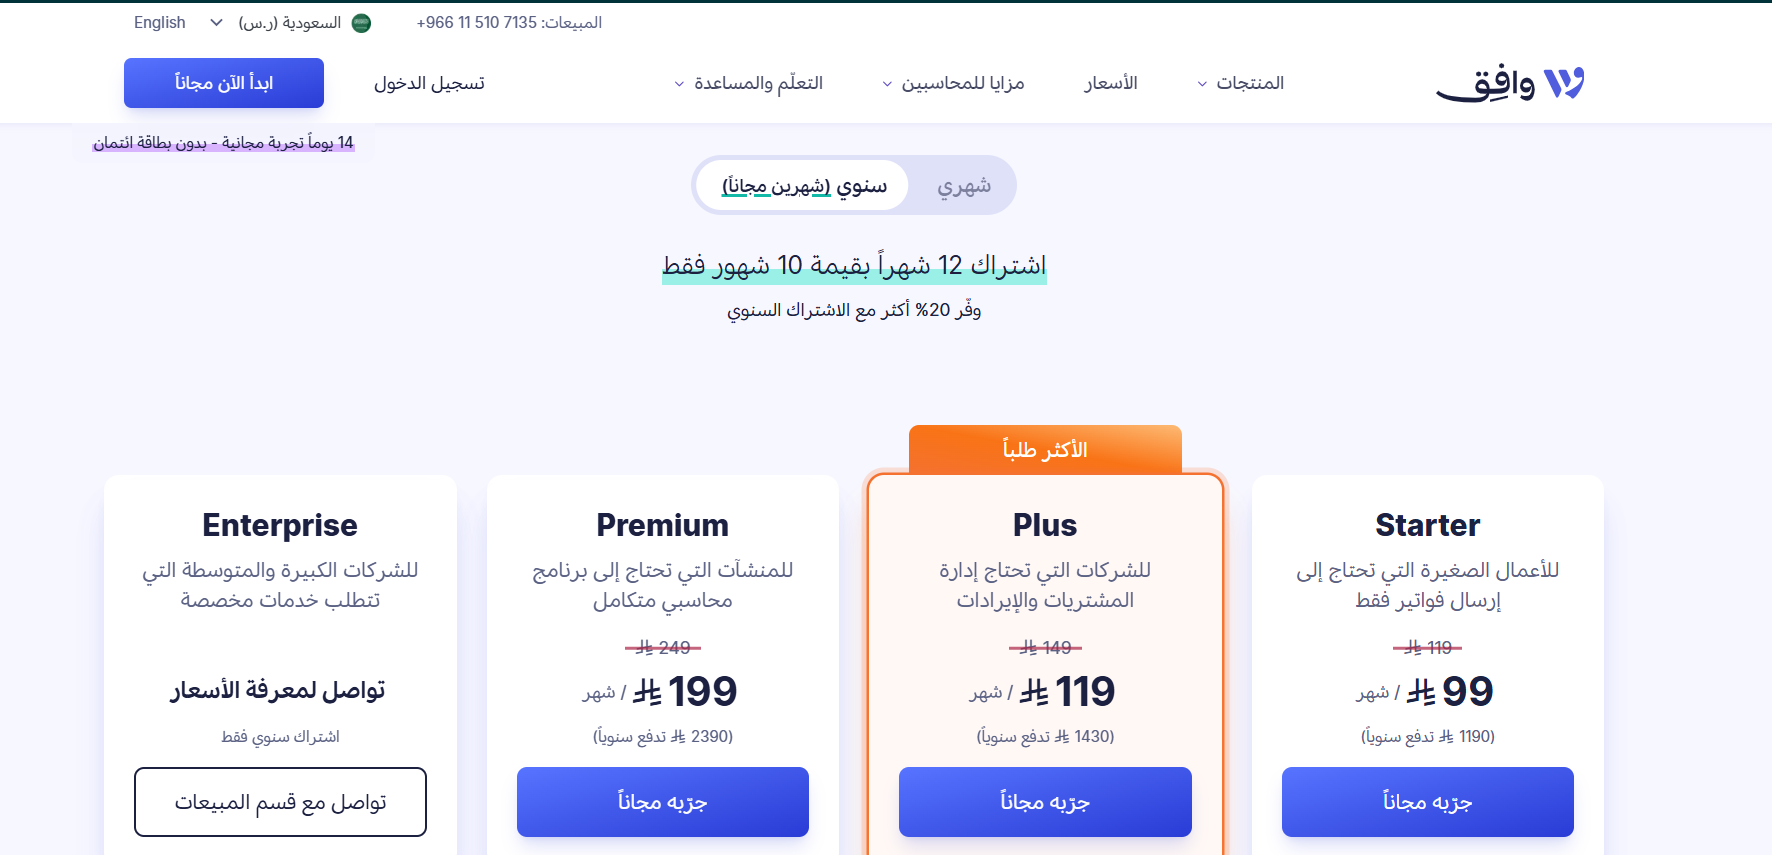1772x855 pixels.
Task: Open the English language selector
Action: pyautogui.click(x=160, y=22)
